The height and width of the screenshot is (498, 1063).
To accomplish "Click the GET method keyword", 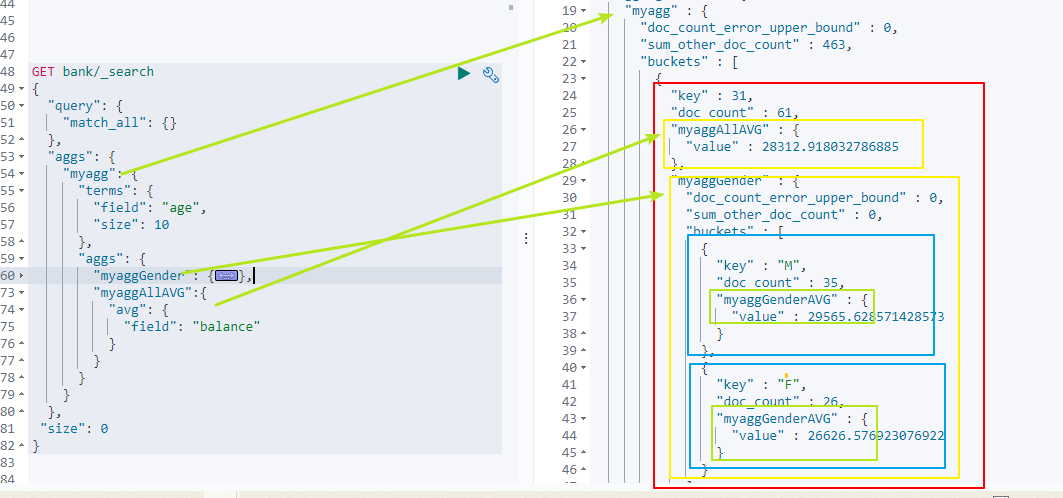I will coord(43,71).
